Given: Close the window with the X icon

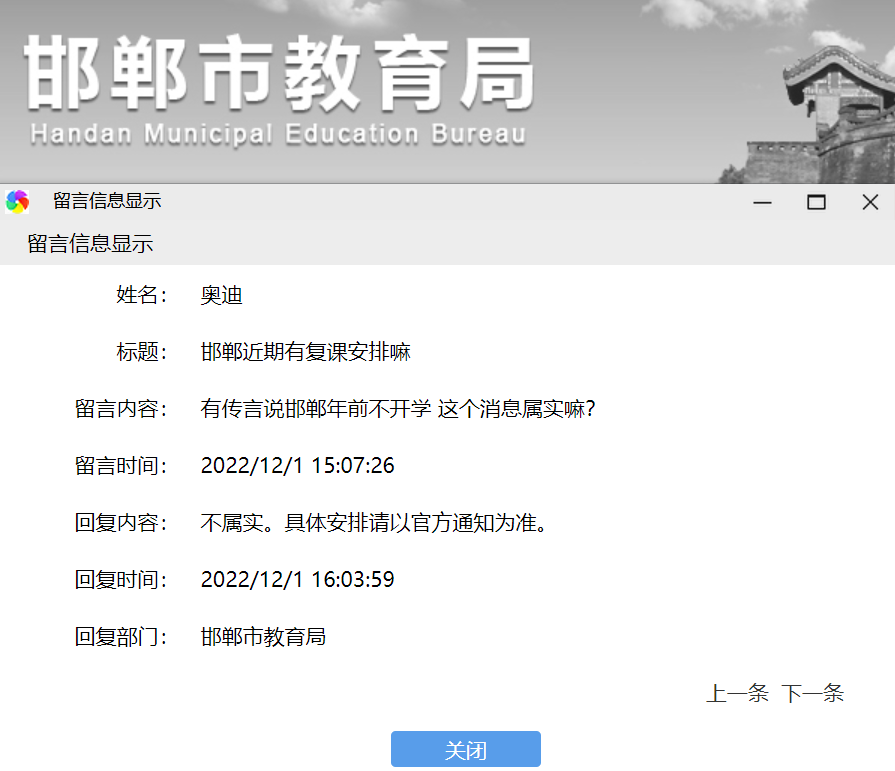Looking at the screenshot, I should (x=870, y=202).
